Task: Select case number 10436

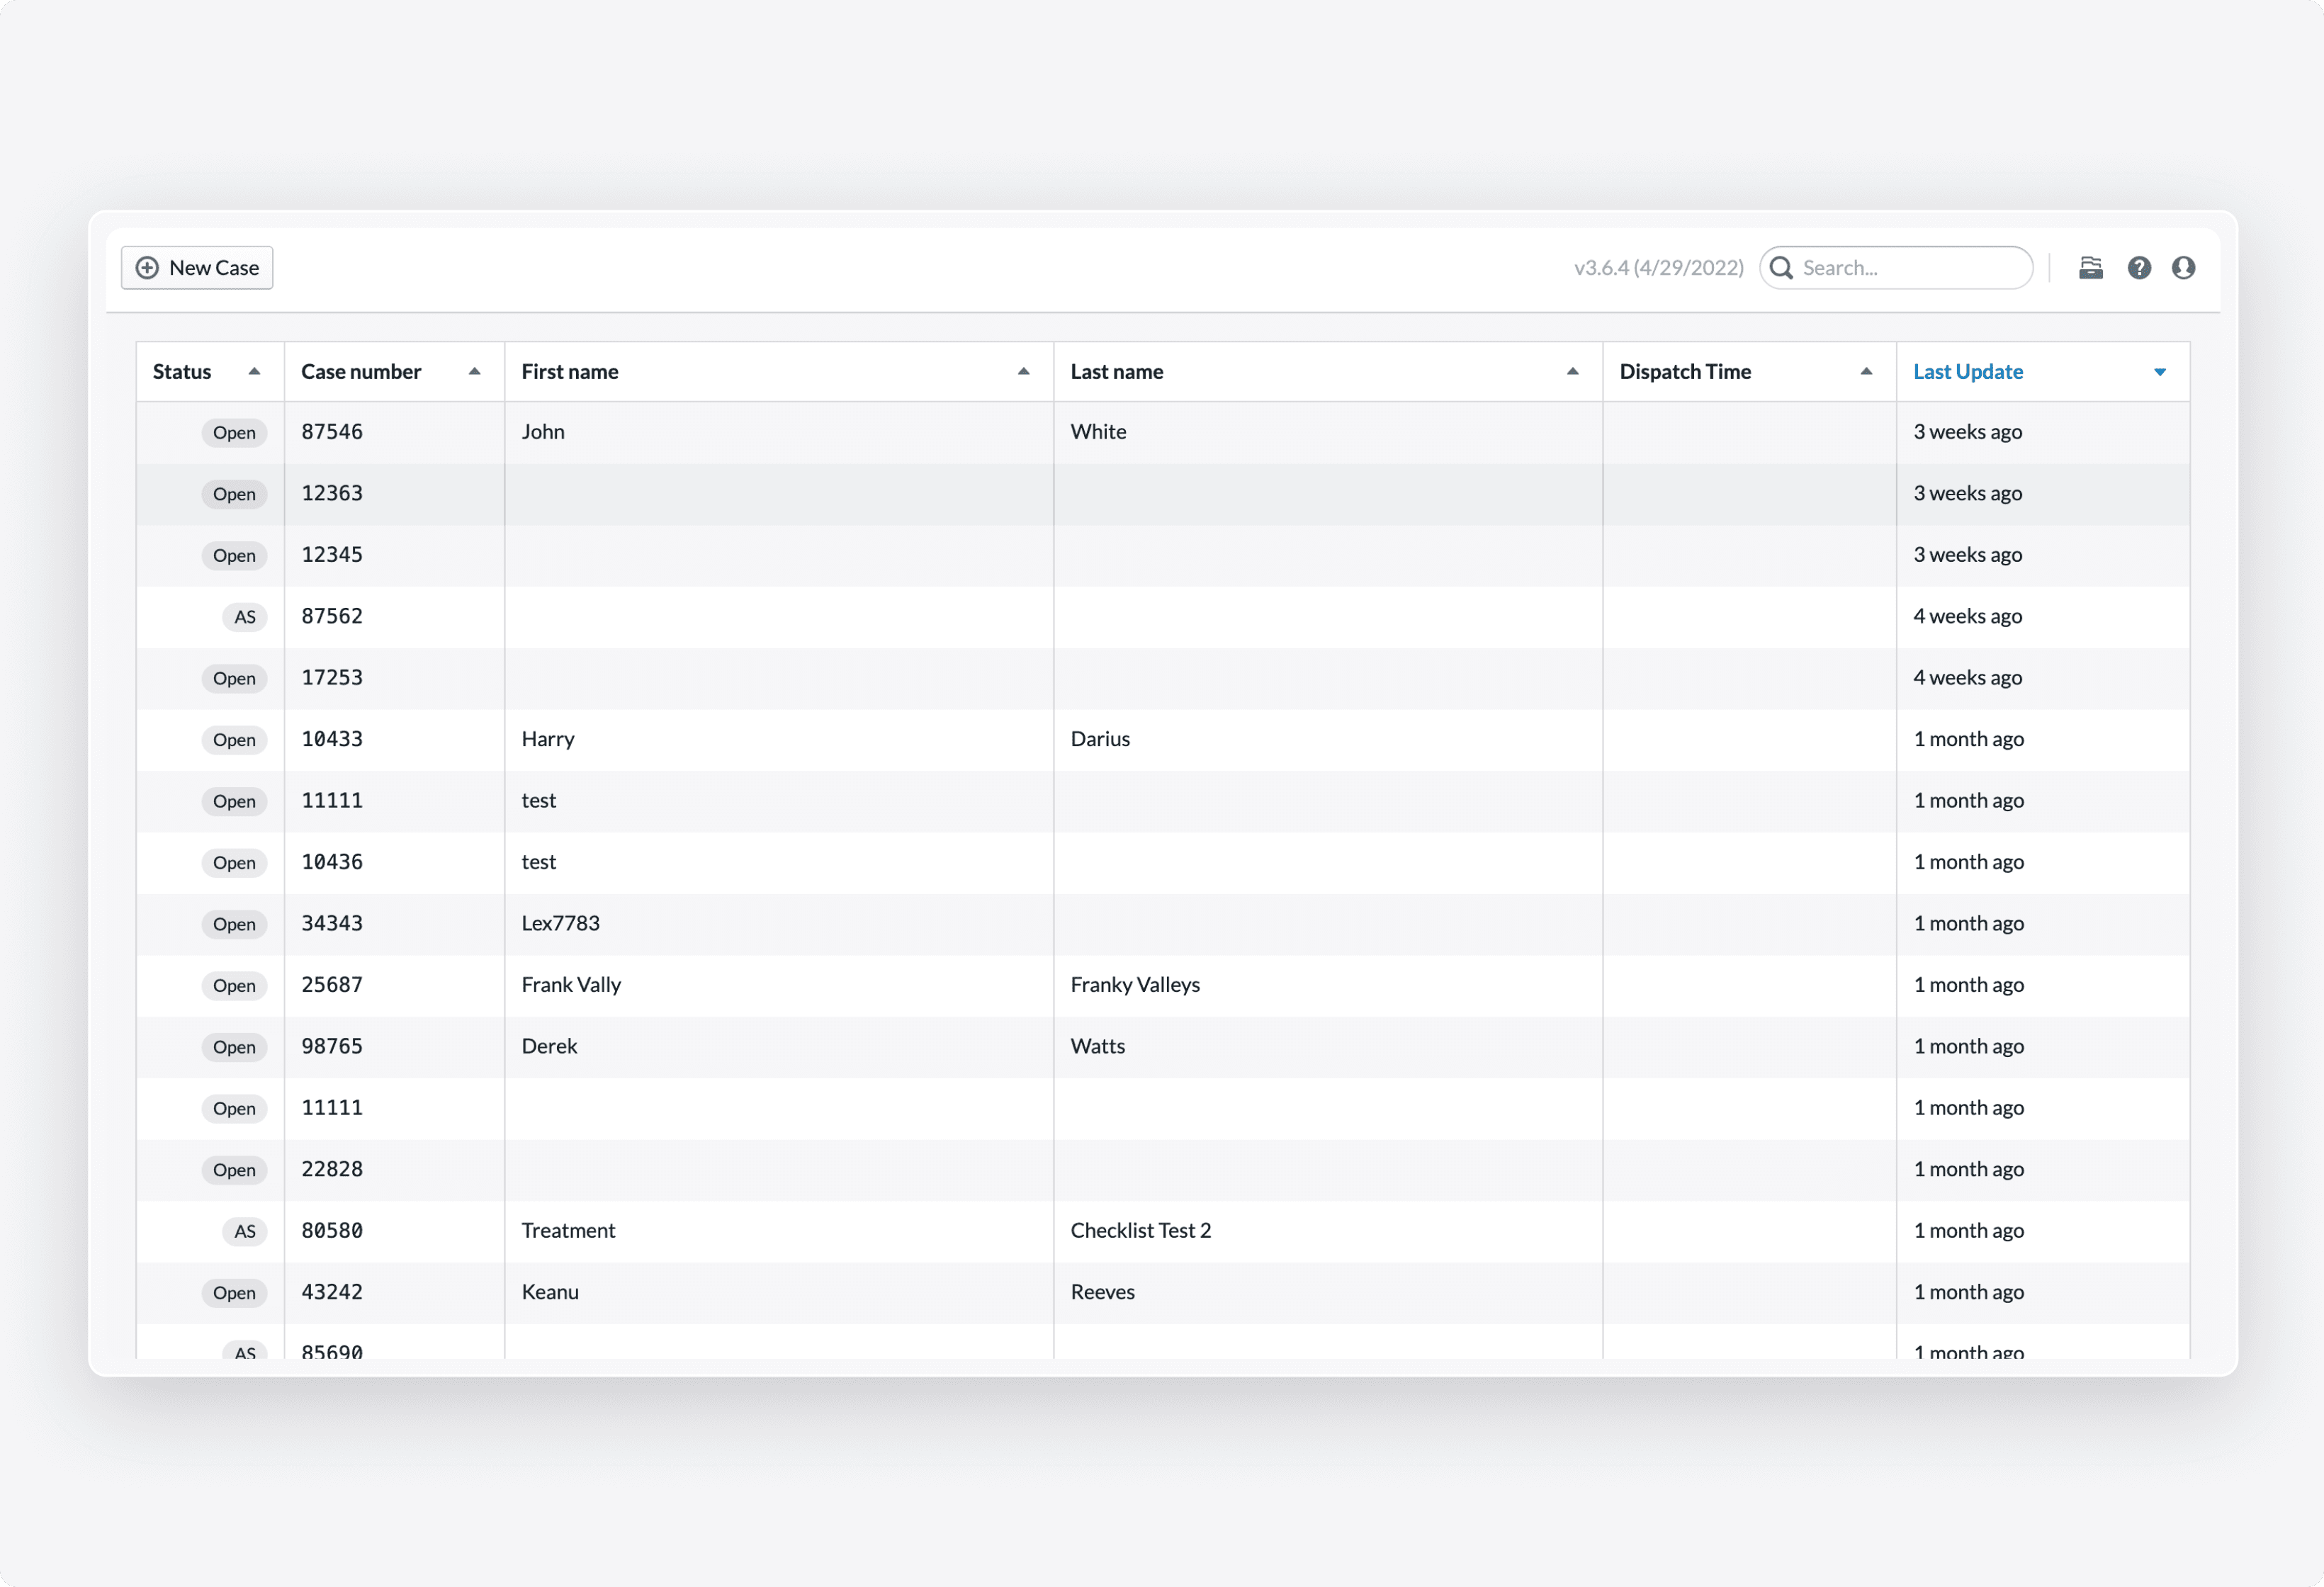Action: coord(332,862)
